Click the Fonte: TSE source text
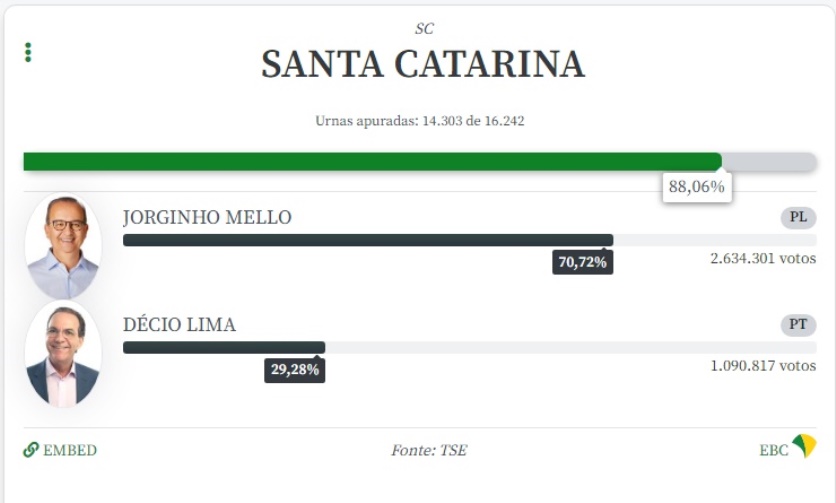836x503 pixels. (428, 450)
